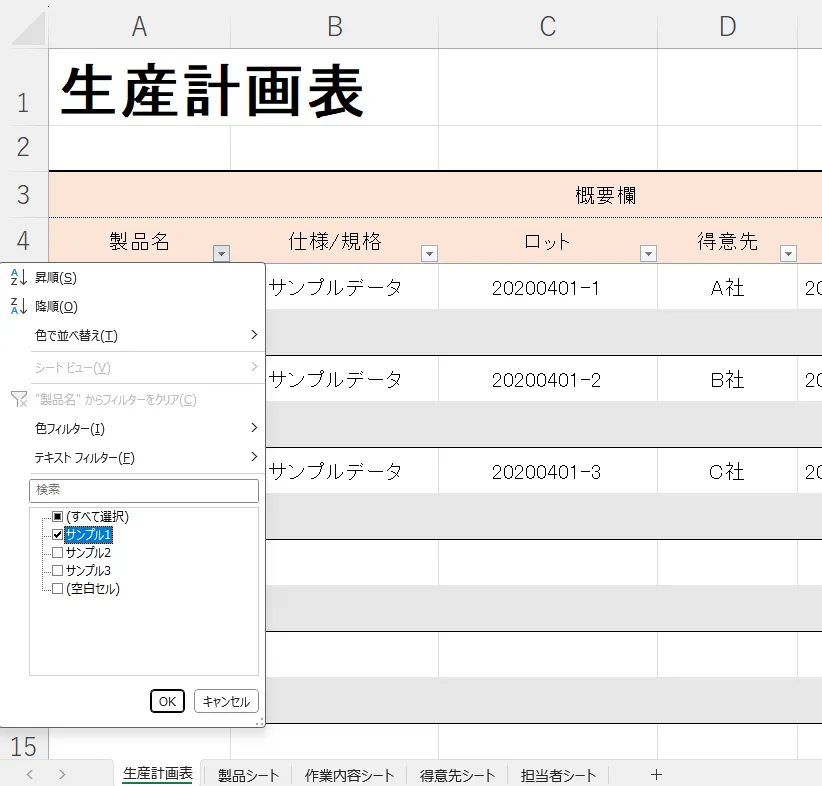Enable the サンプル2 filter checkbox

click(x=56, y=552)
